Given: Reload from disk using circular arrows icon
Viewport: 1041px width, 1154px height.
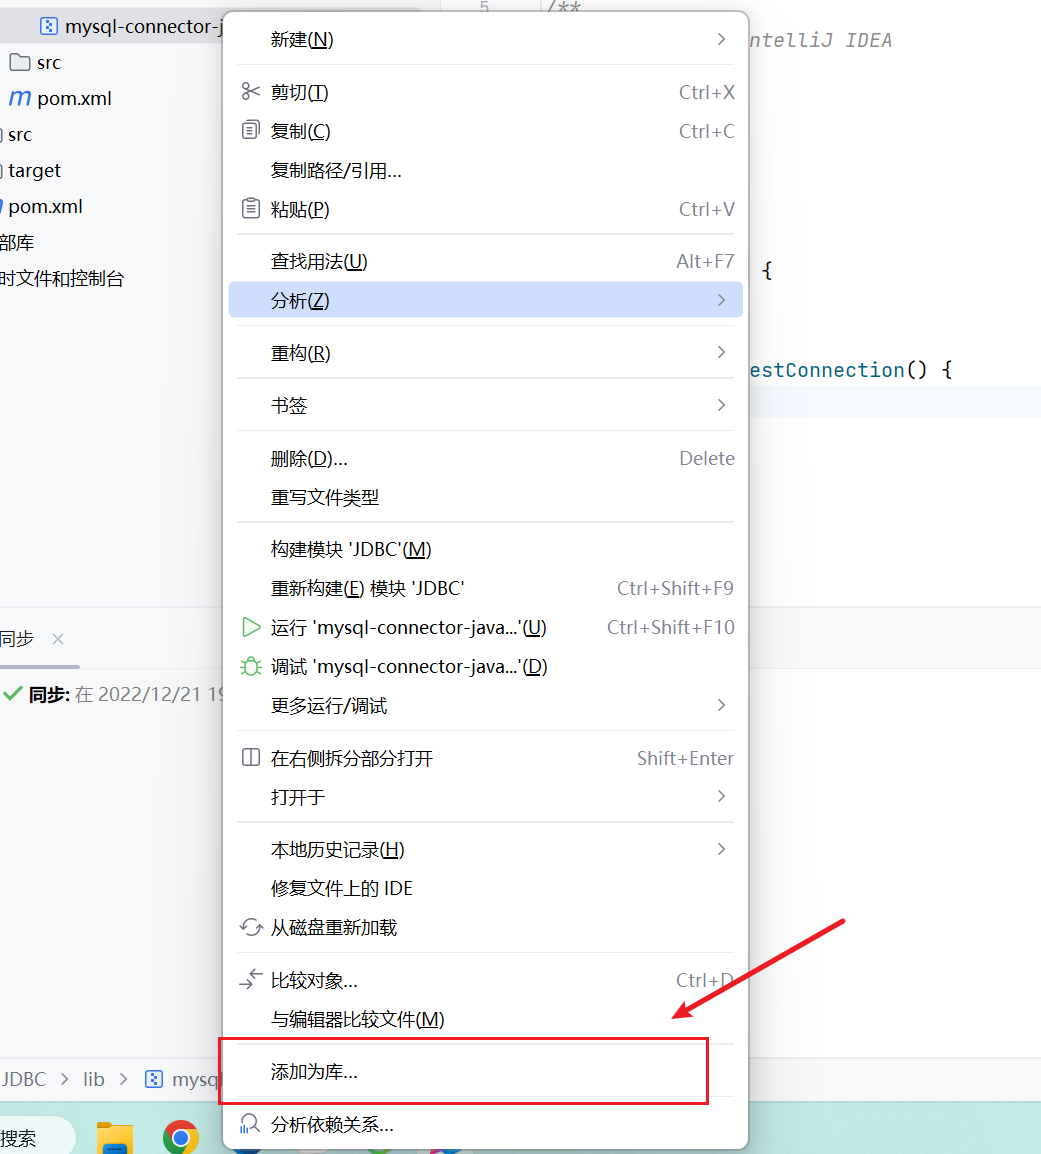Looking at the screenshot, I should tap(249, 927).
